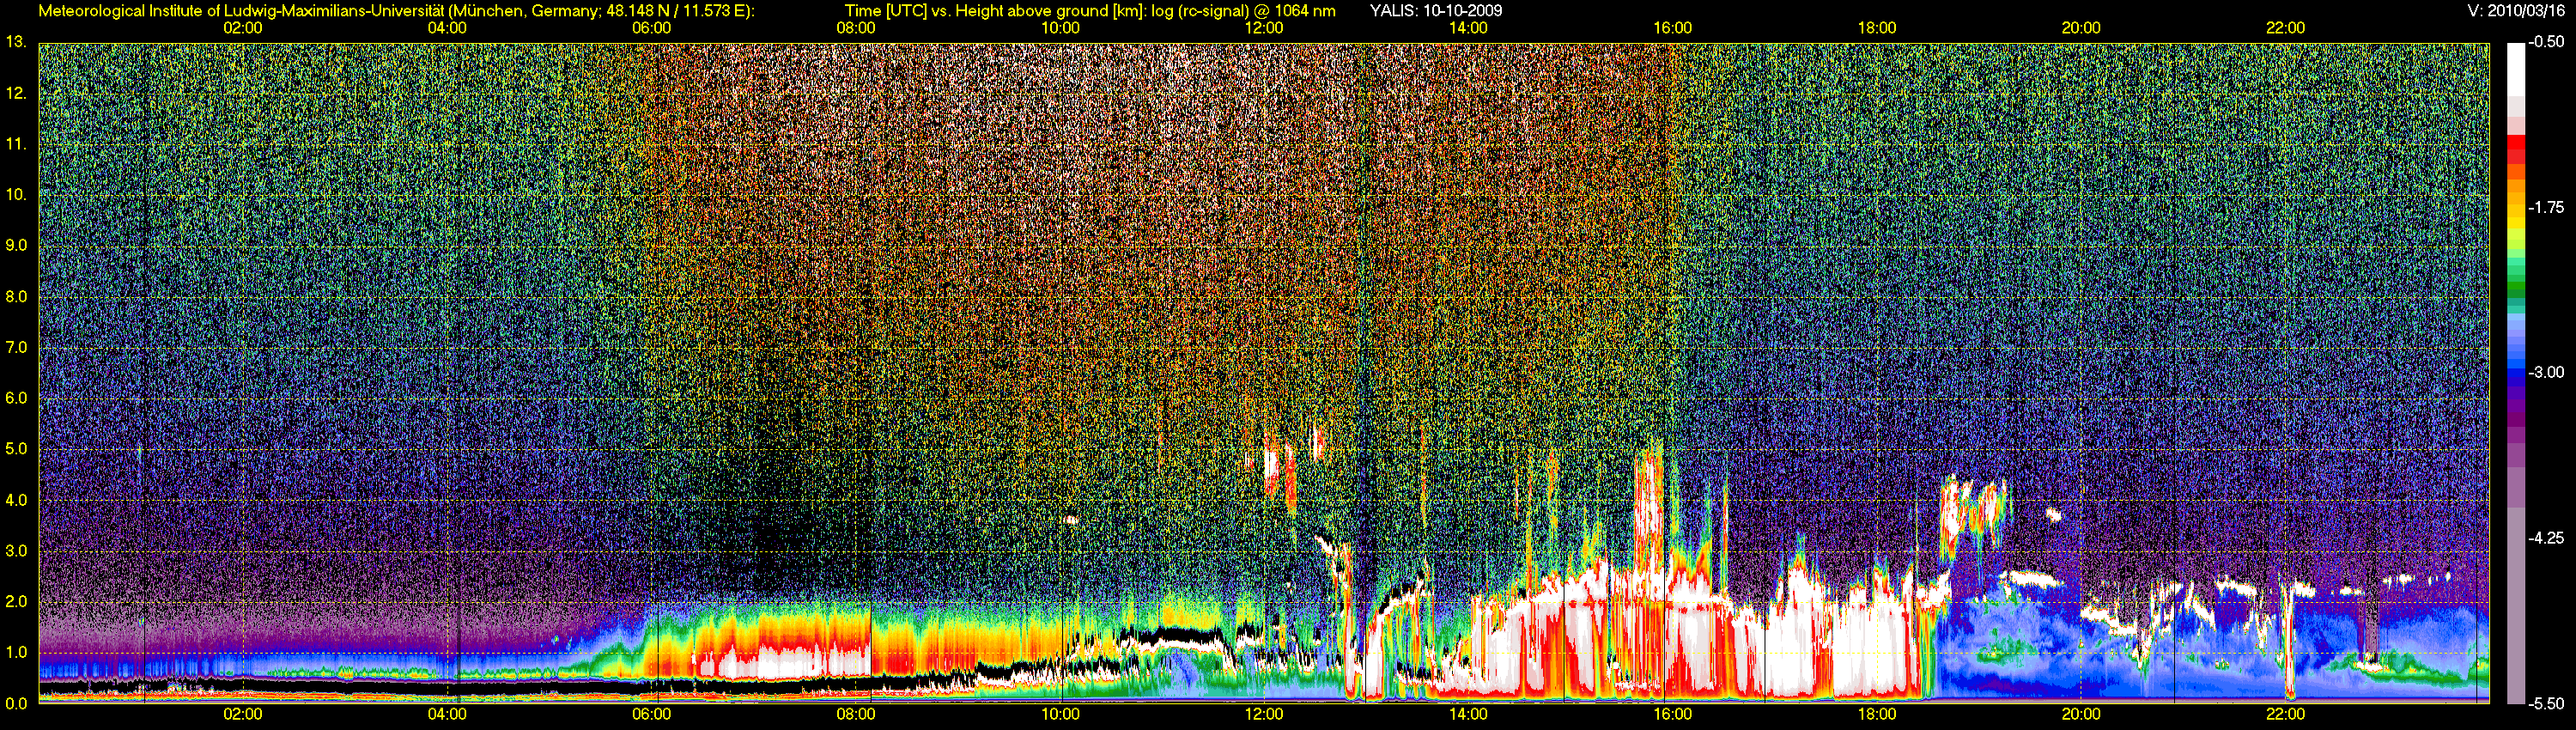Click the 08:00 label on the bottom time axis
The image size is (2576, 730).
coord(856,715)
